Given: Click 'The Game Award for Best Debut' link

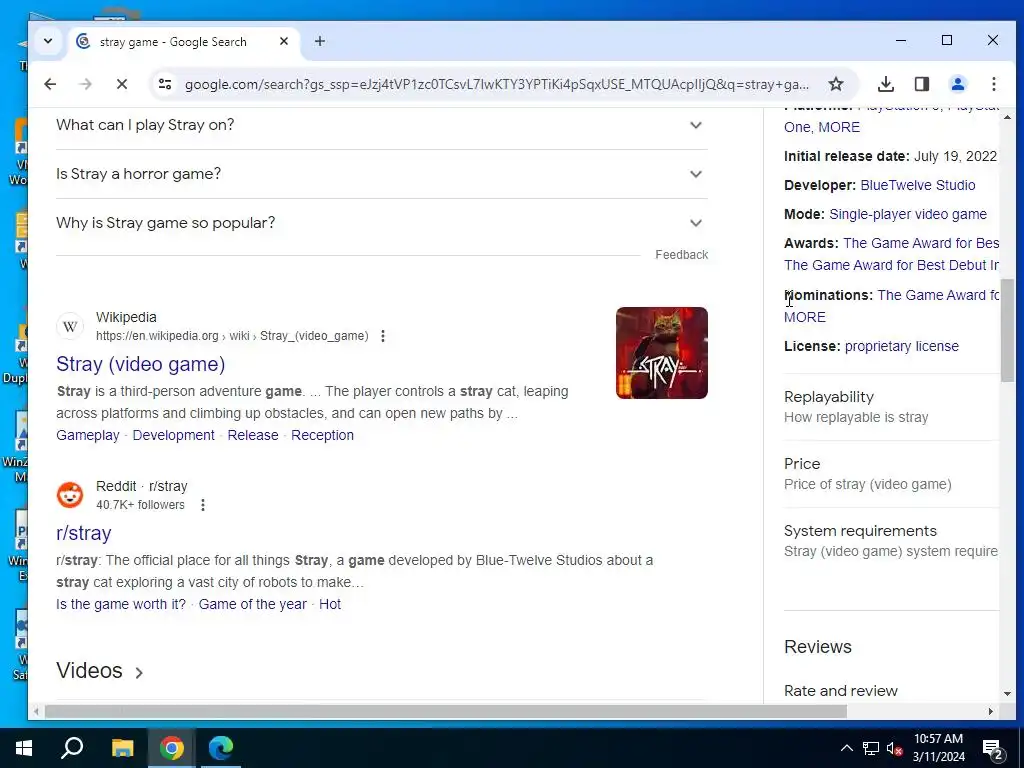Looking at the screenshot, I should (891, 265).
